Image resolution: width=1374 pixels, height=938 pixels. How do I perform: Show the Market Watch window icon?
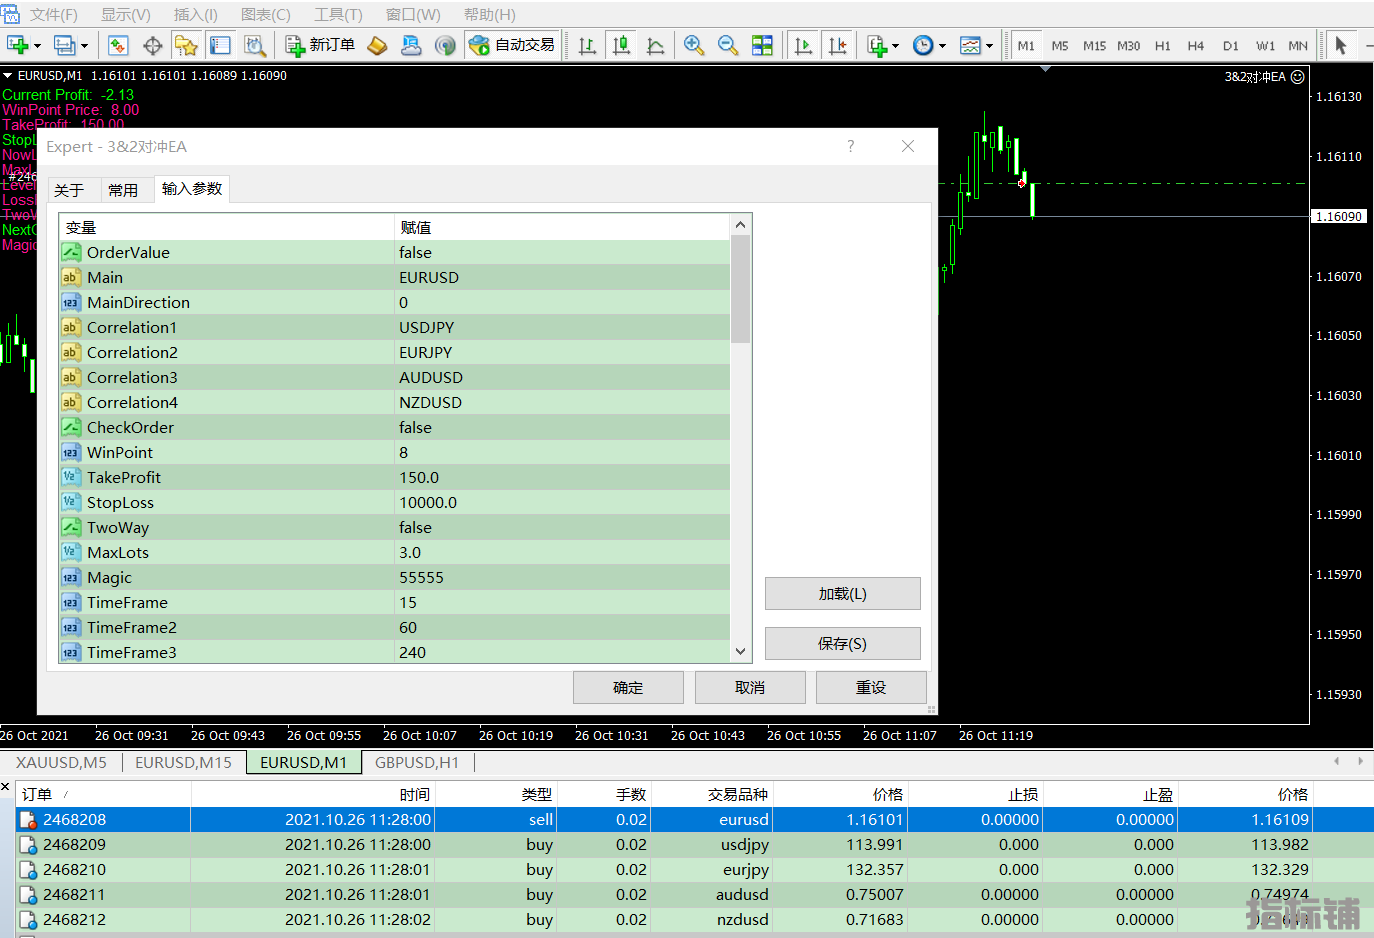point(118,45)
